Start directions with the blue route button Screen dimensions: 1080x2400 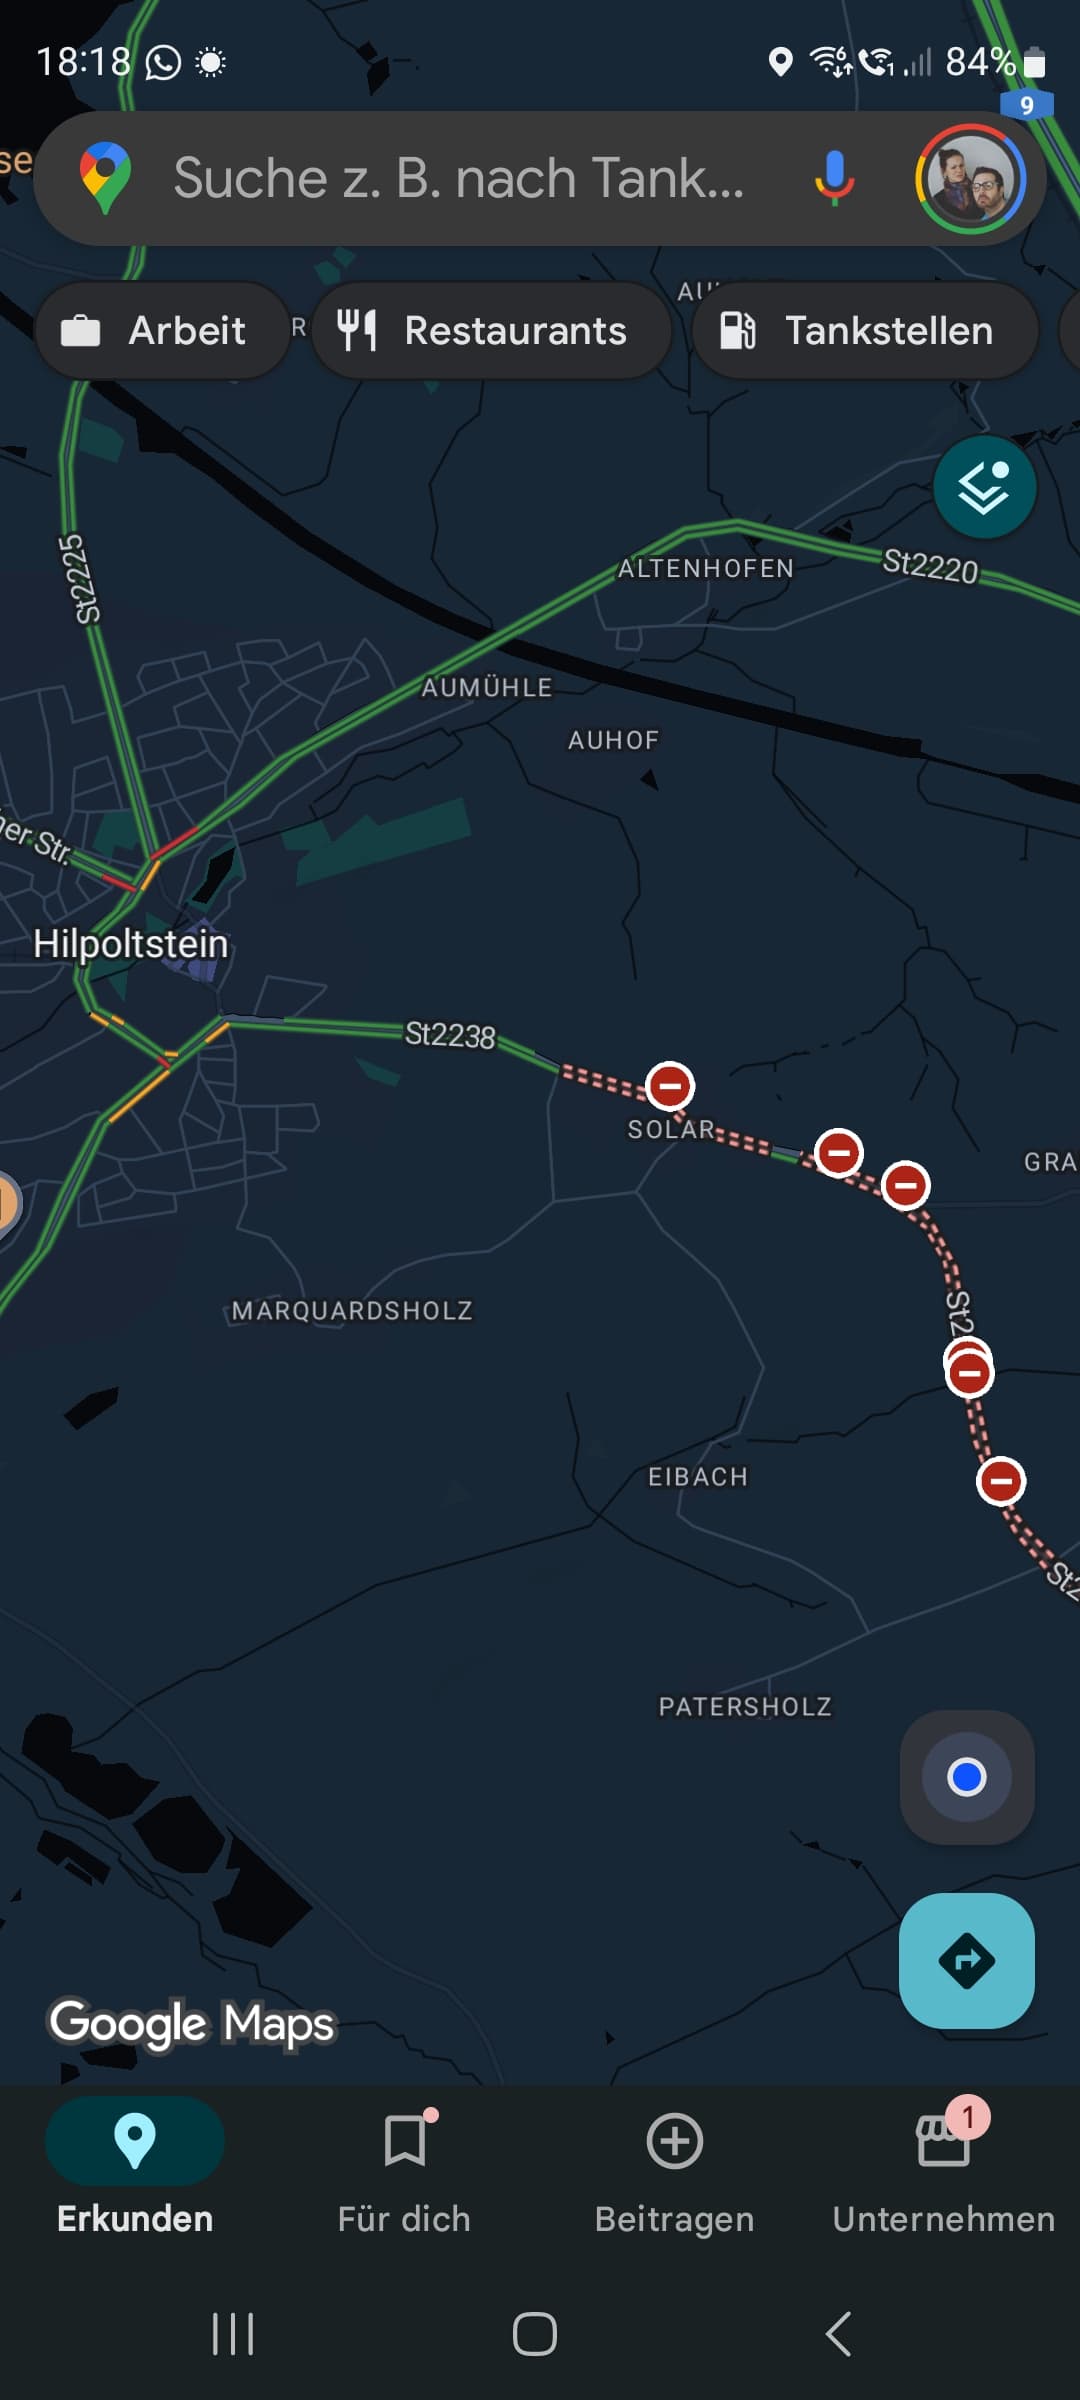coord(967,1960)
